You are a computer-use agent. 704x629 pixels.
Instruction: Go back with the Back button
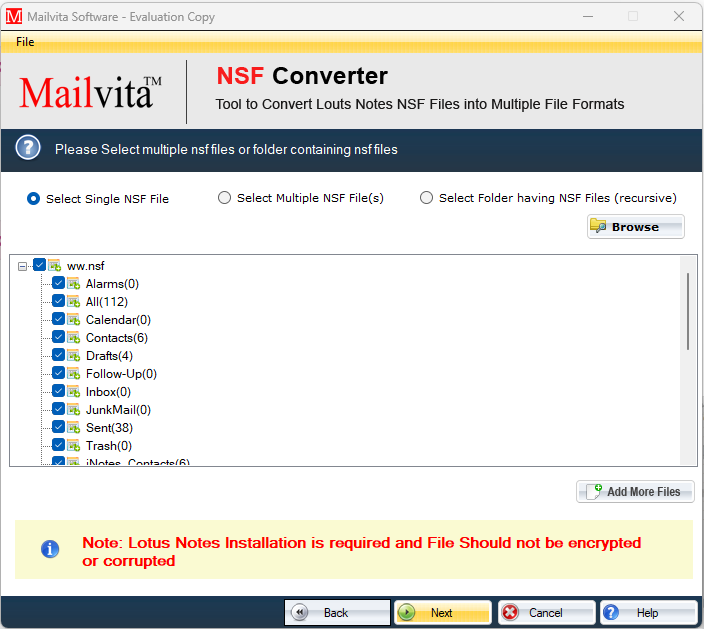(337, 612)
